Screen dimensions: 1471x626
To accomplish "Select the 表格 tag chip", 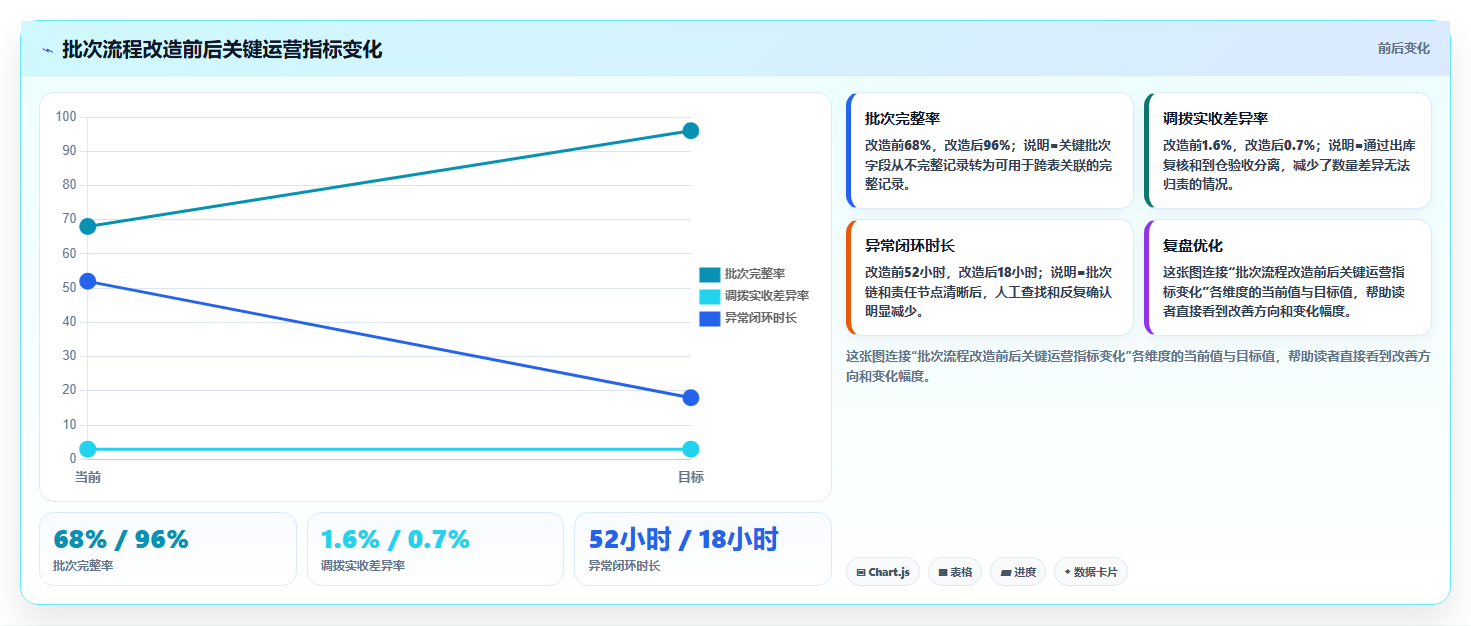I will click(955, 572).
